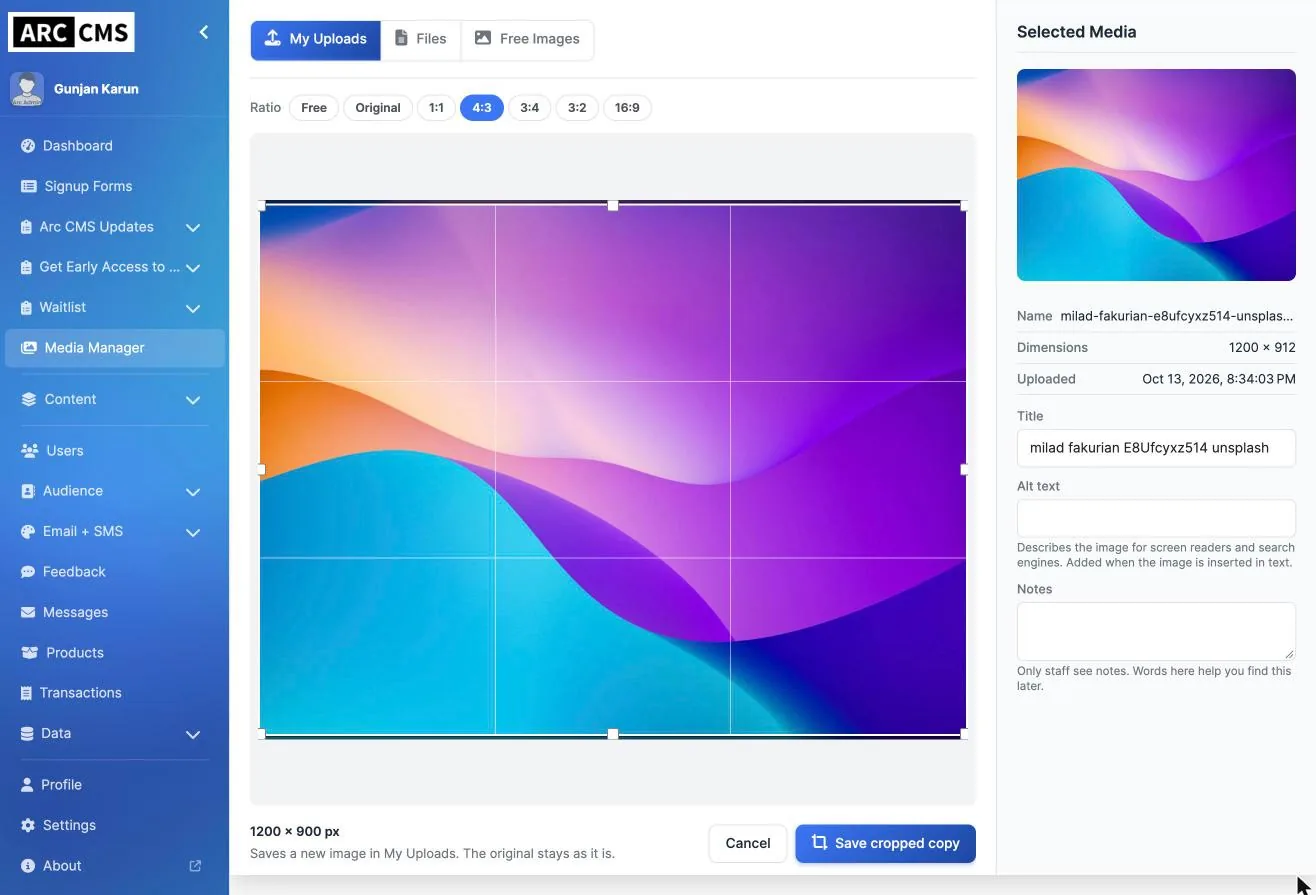Expand the Content section chevron
Image resolution: width=1316 pixels, height=895 pixels.
[193, 399]
